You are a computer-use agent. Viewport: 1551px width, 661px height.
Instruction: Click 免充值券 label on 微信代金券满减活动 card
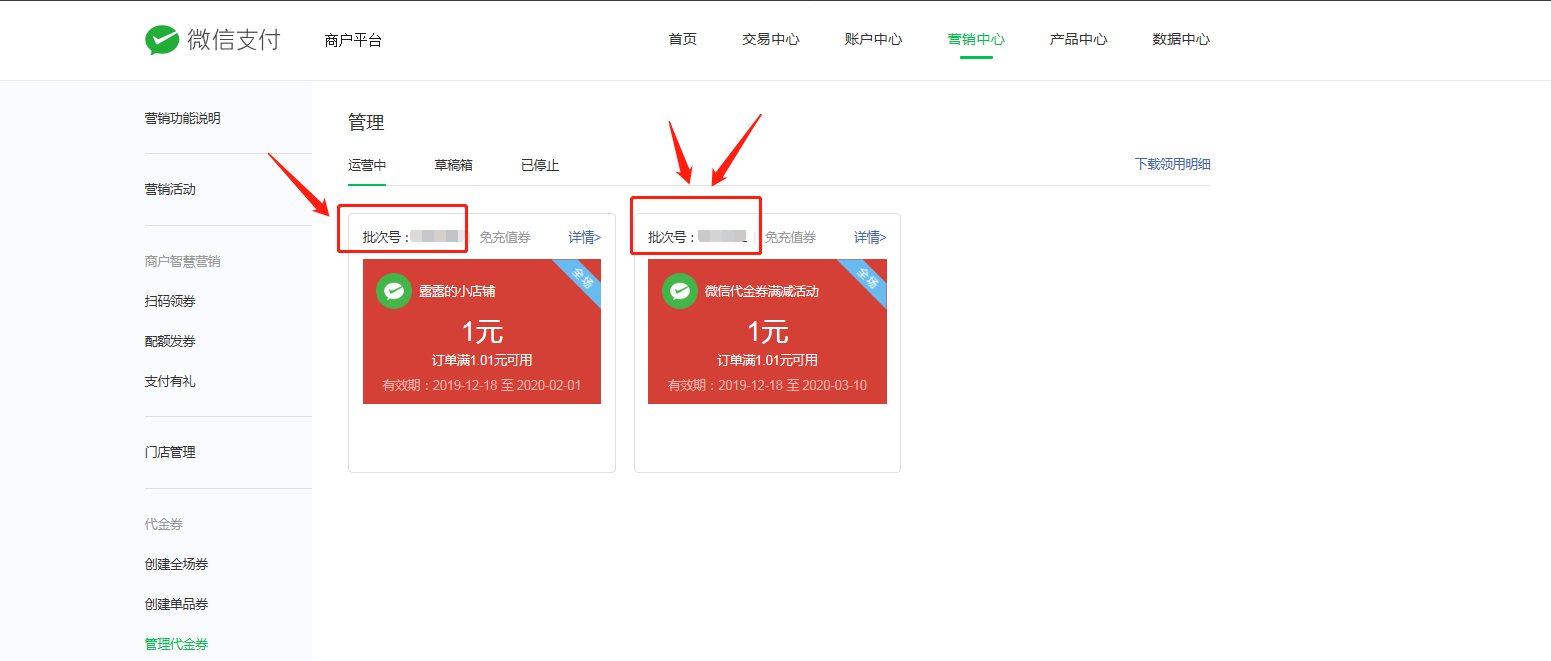tap(790, 237)
